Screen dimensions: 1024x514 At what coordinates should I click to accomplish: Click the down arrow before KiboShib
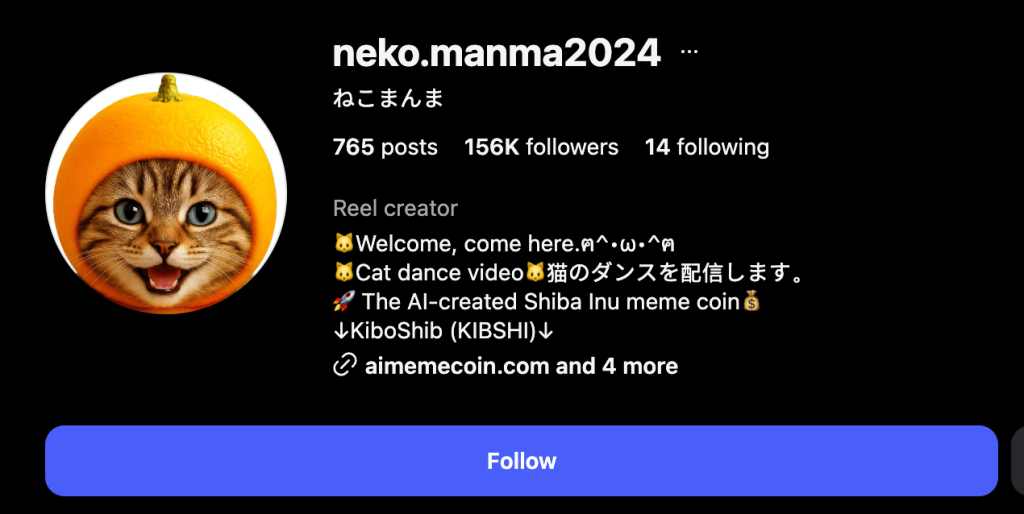coord(341,331)
